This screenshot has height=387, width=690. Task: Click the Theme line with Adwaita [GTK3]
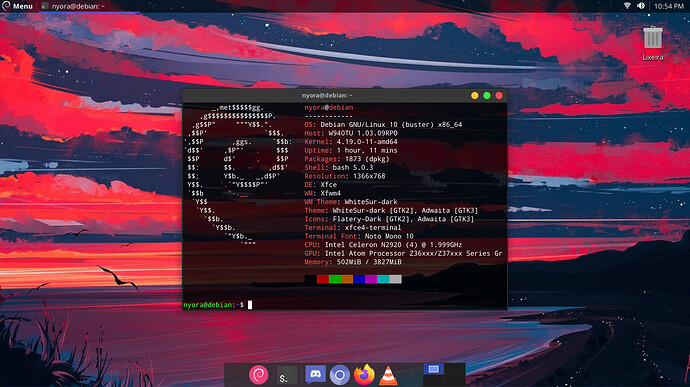[x=391, y=210]
